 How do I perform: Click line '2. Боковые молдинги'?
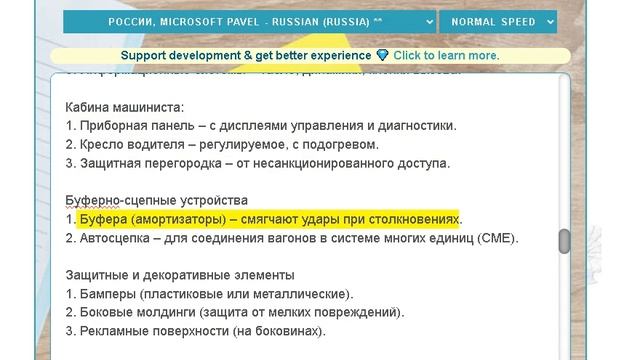[x=235, y=312]
